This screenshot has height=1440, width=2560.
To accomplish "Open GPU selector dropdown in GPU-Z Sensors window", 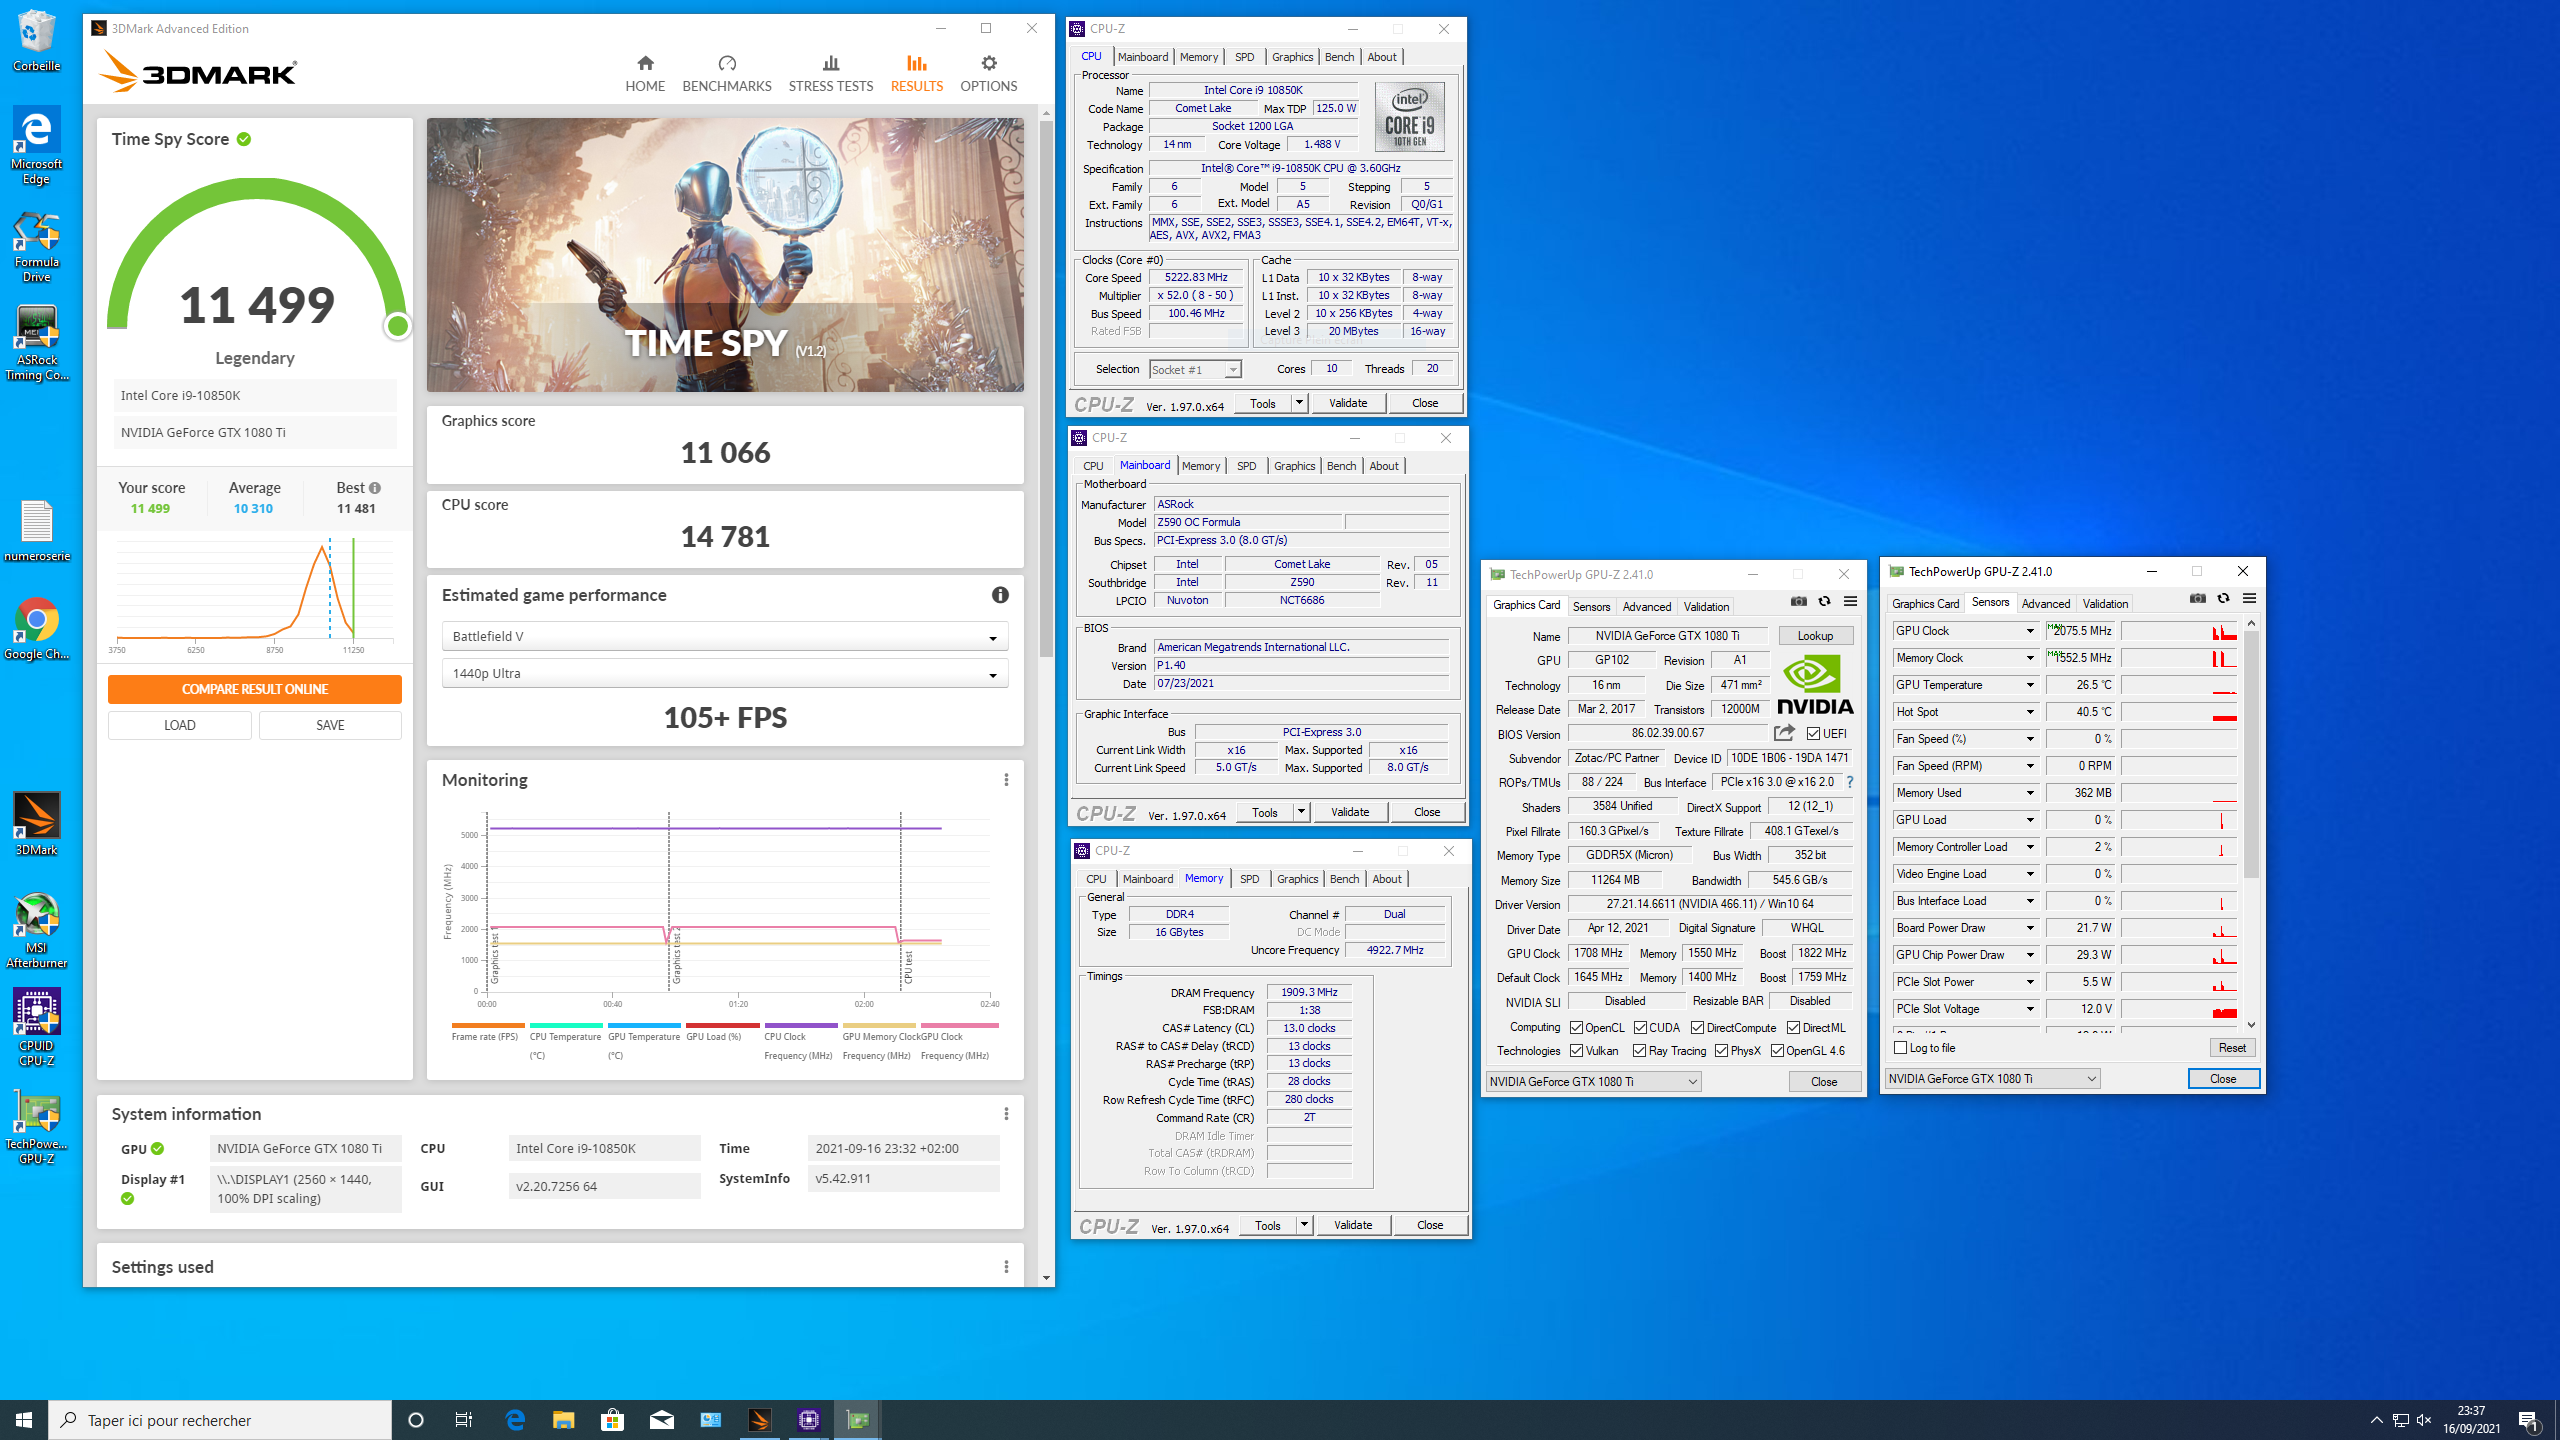I will tap(1992, 1079).
